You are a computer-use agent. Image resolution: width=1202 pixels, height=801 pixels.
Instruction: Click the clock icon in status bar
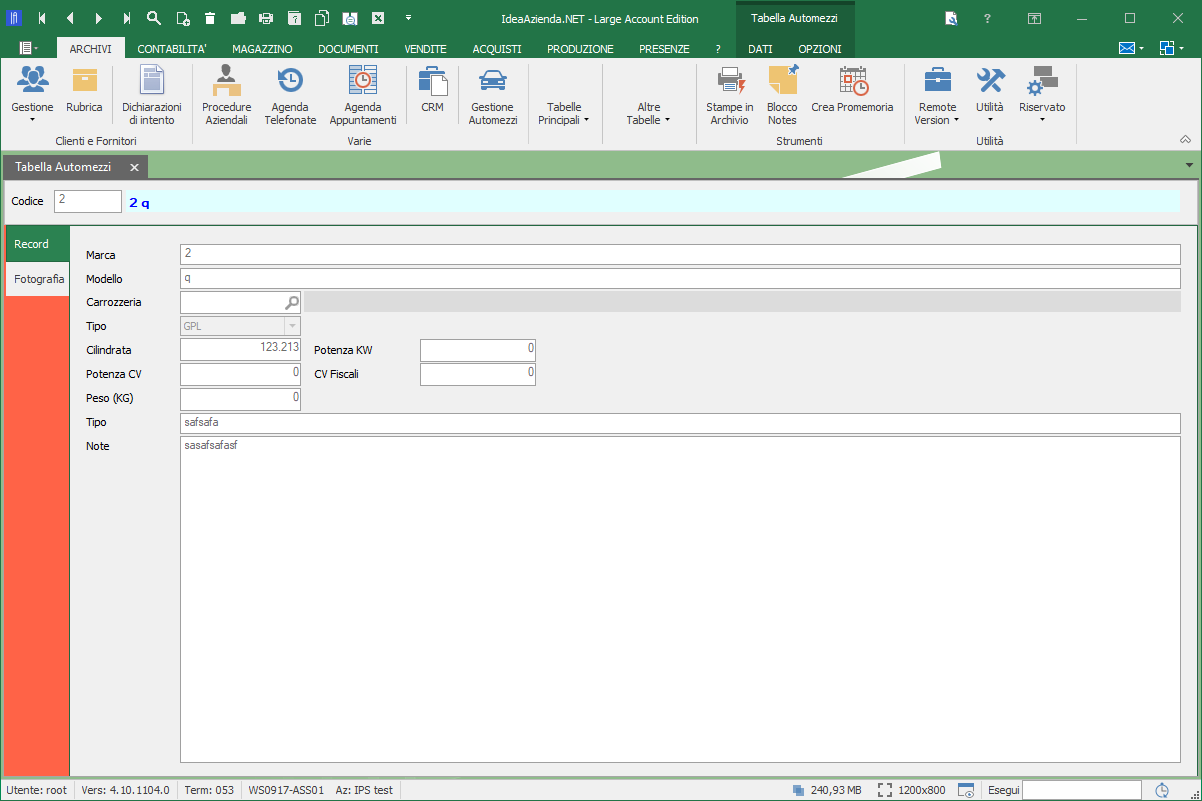point(1162,790)
